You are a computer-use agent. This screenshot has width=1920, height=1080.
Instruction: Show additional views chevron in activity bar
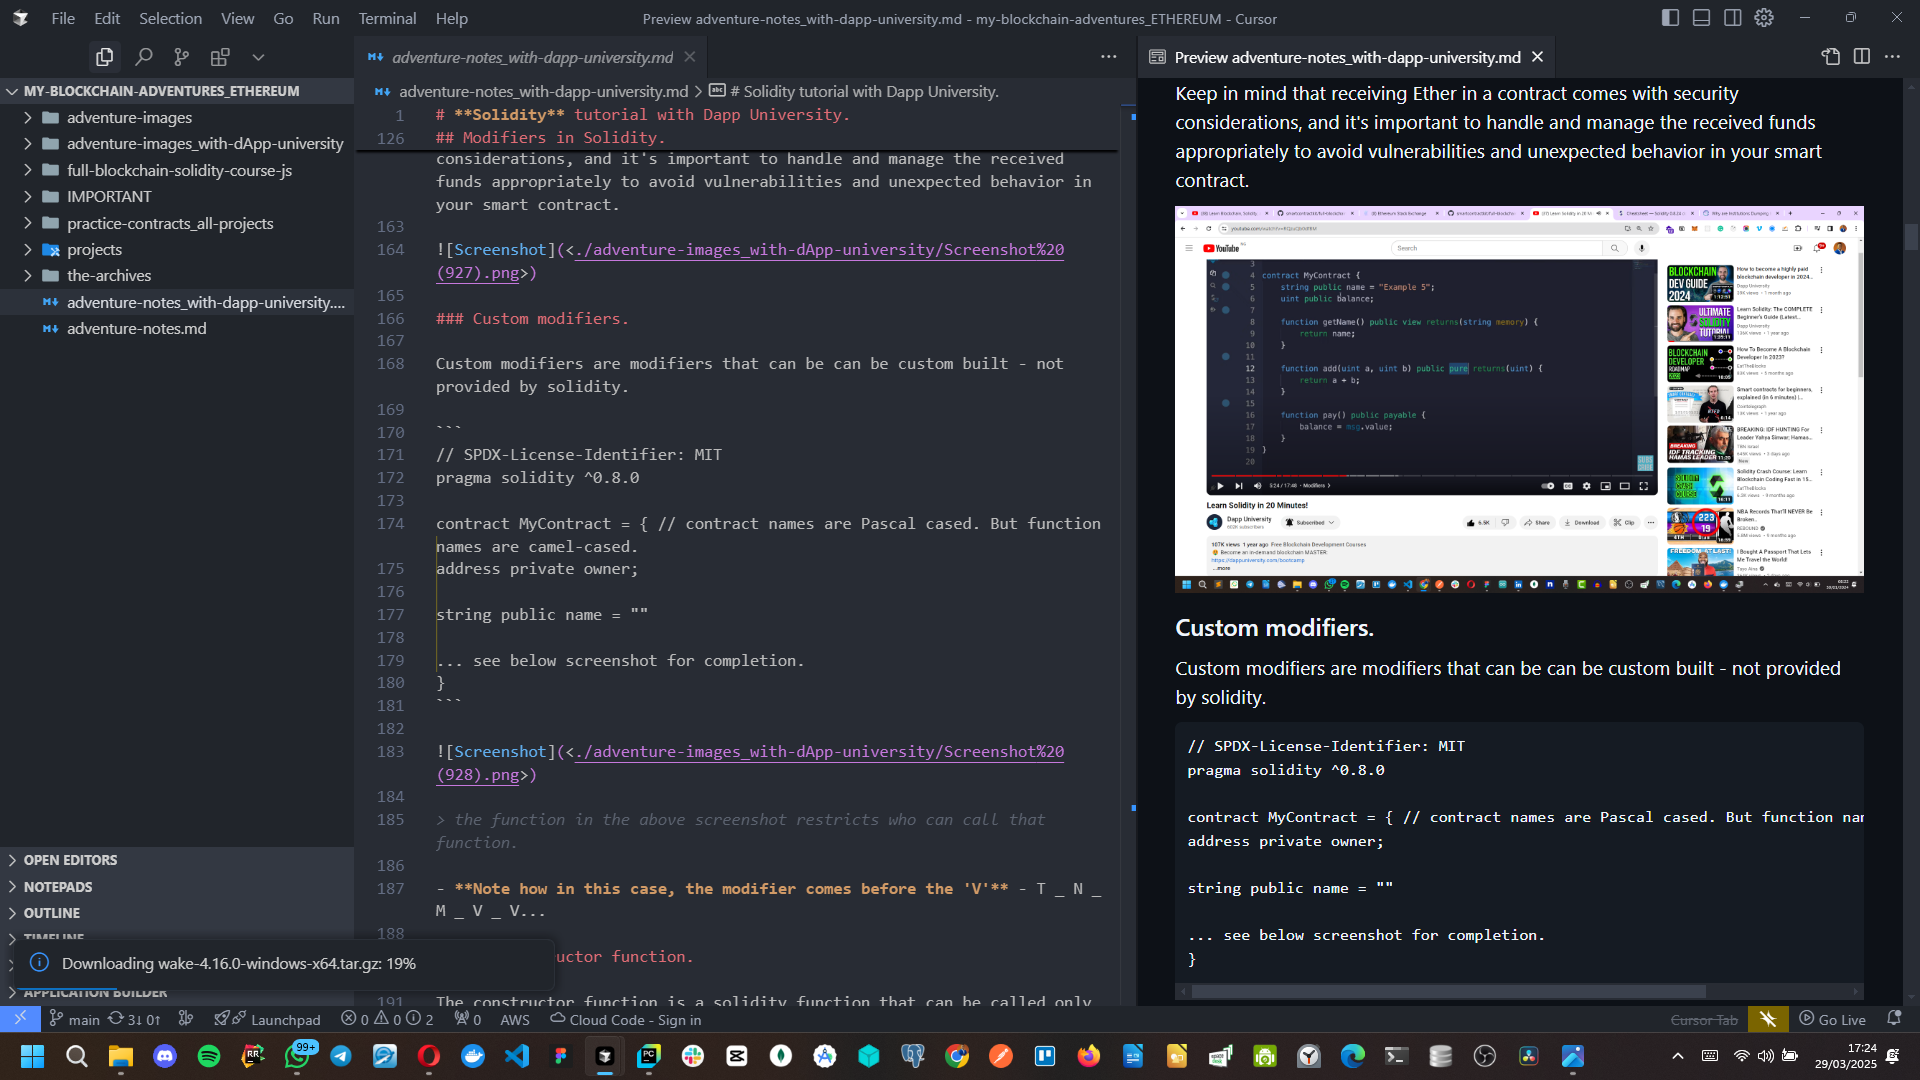258,57
